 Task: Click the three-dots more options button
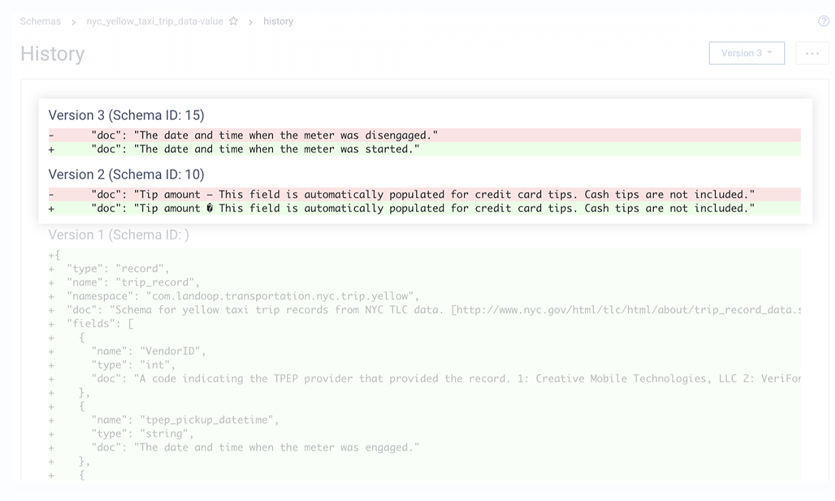click(x=812, y=53)
